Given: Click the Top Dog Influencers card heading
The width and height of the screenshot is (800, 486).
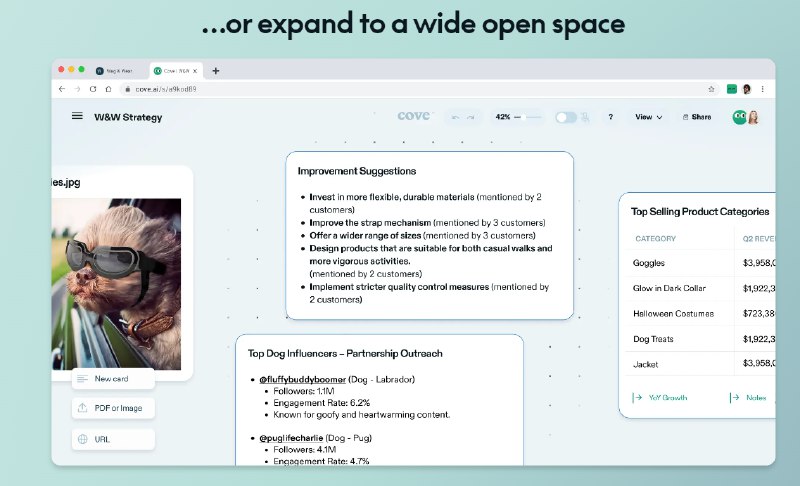Looking at the screenshot, I should point(345,353).
